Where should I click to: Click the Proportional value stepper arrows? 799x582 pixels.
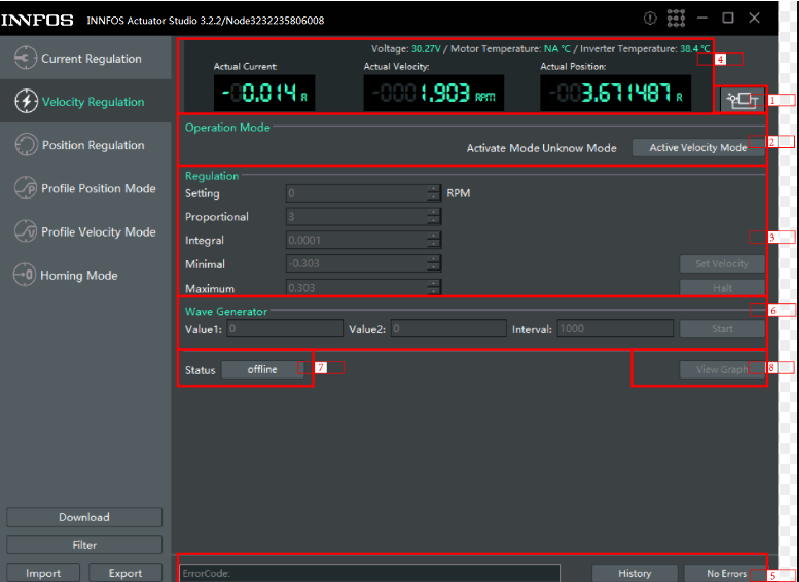433,217
